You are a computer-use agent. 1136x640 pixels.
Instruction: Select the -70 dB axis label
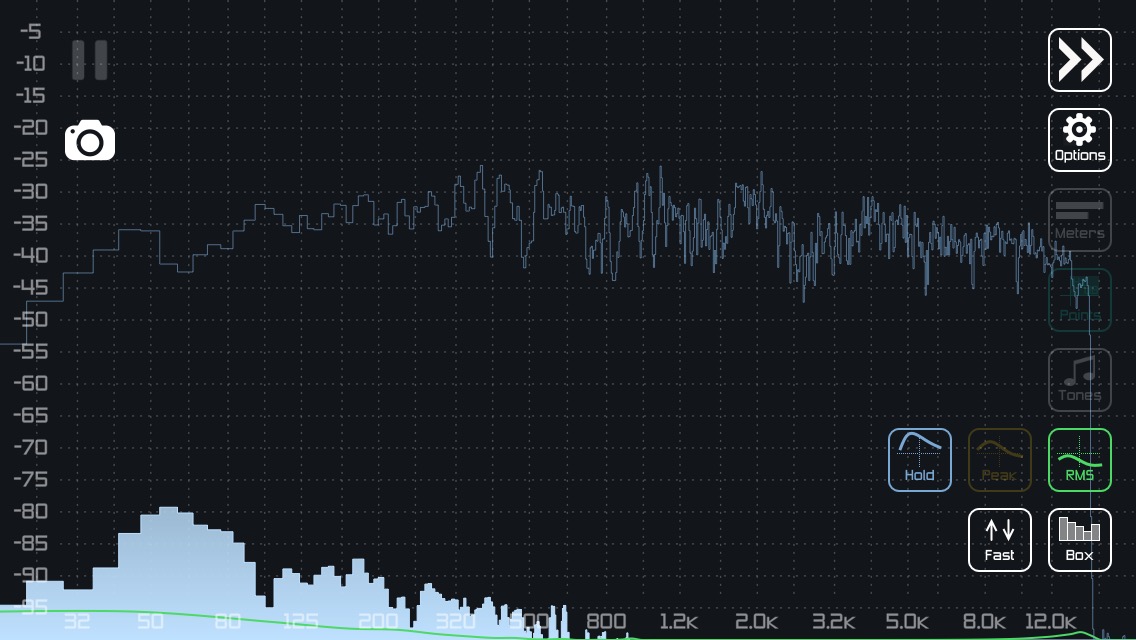30,447
